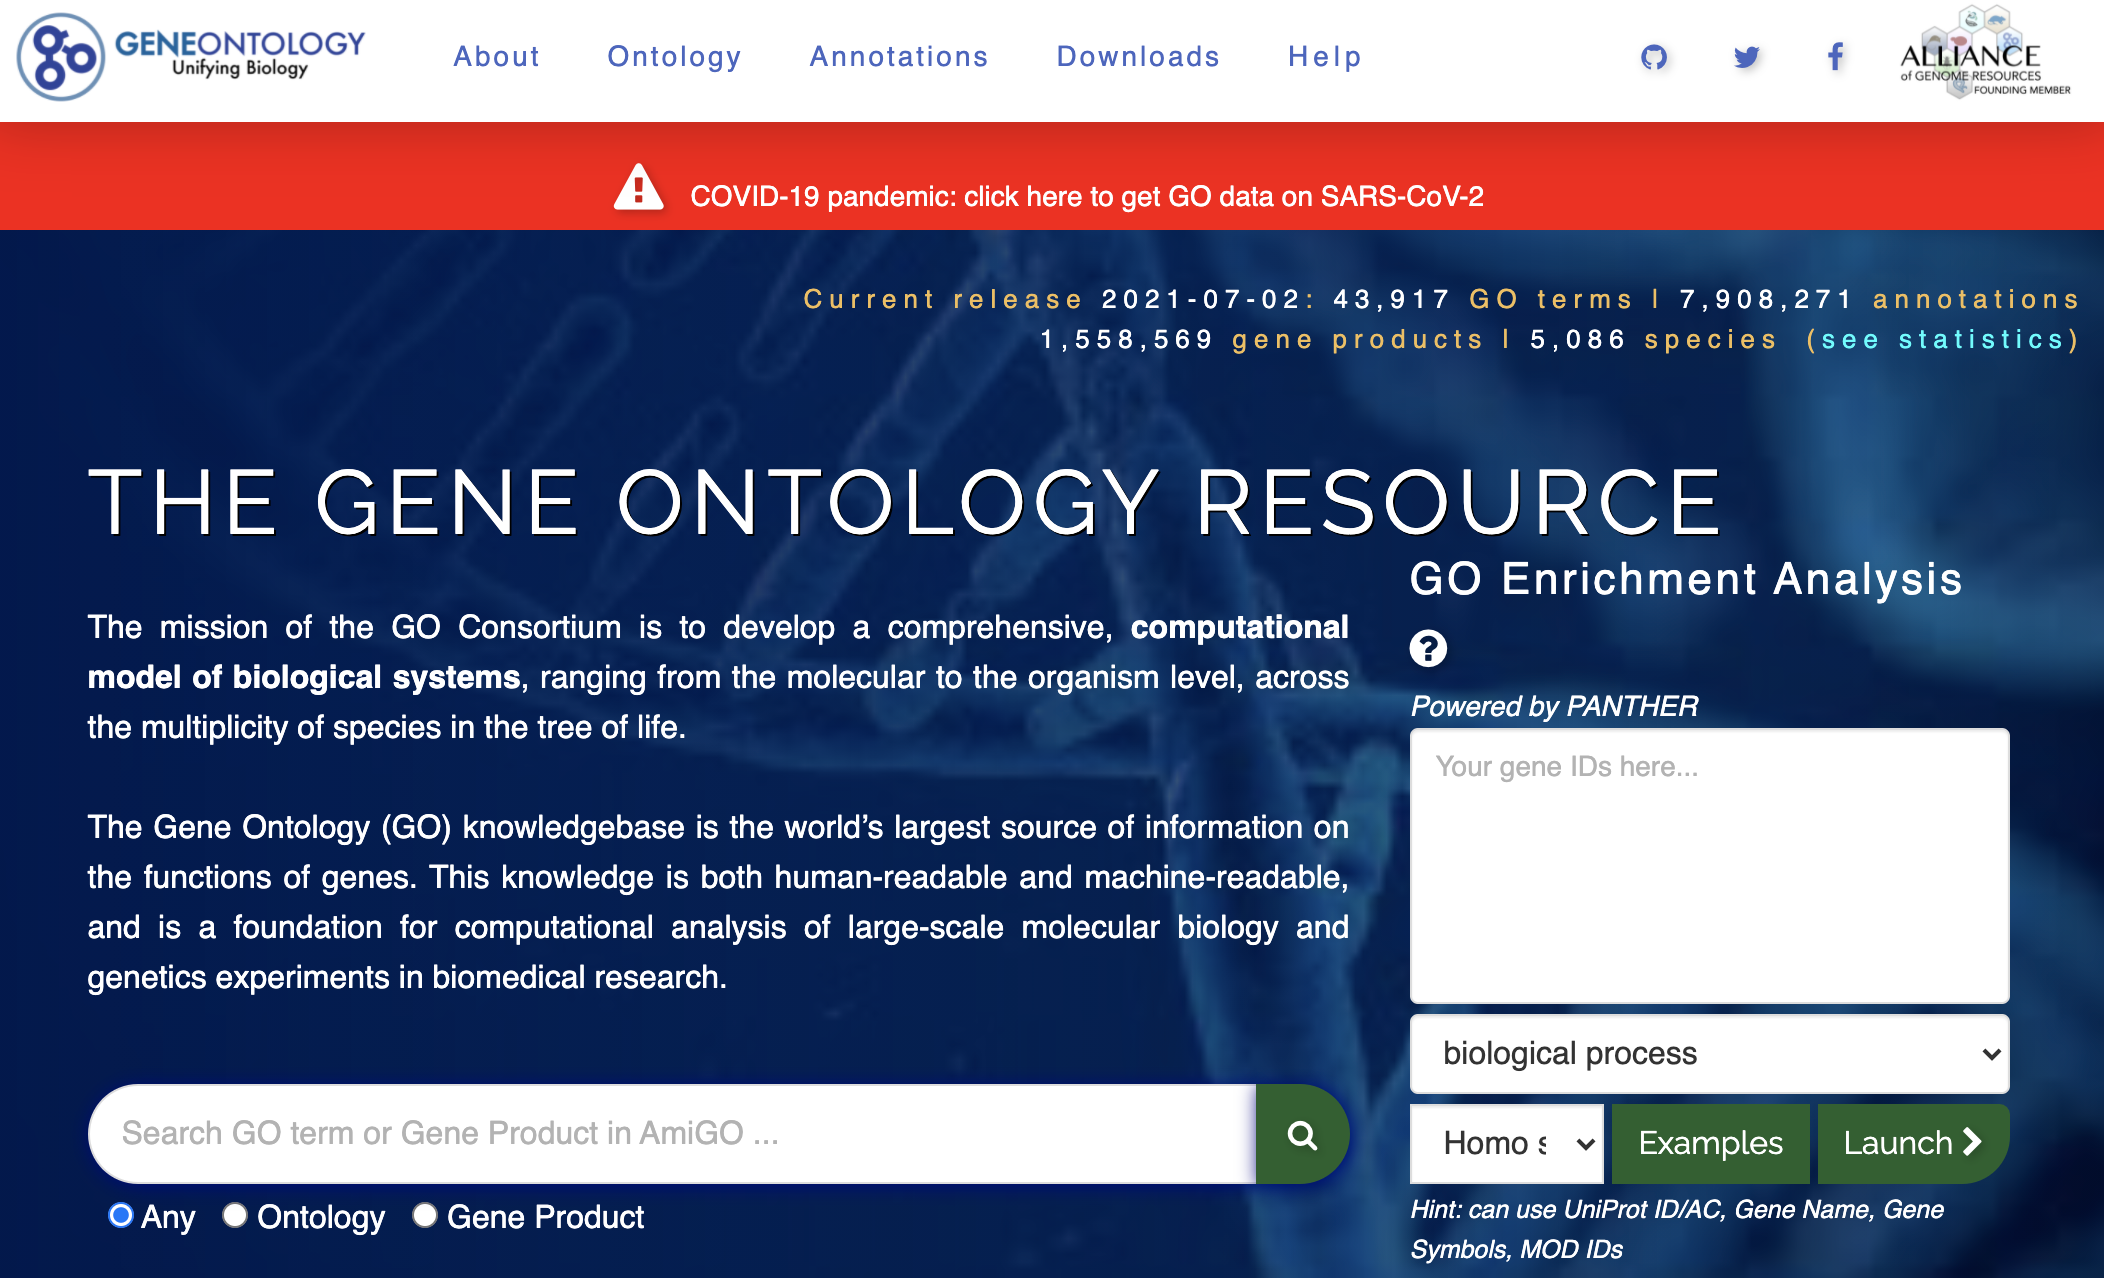The image size is (2104, 1278).
Task: Expand the Homo sapiens species dropdown
Action: [x=1506, y=1143]
